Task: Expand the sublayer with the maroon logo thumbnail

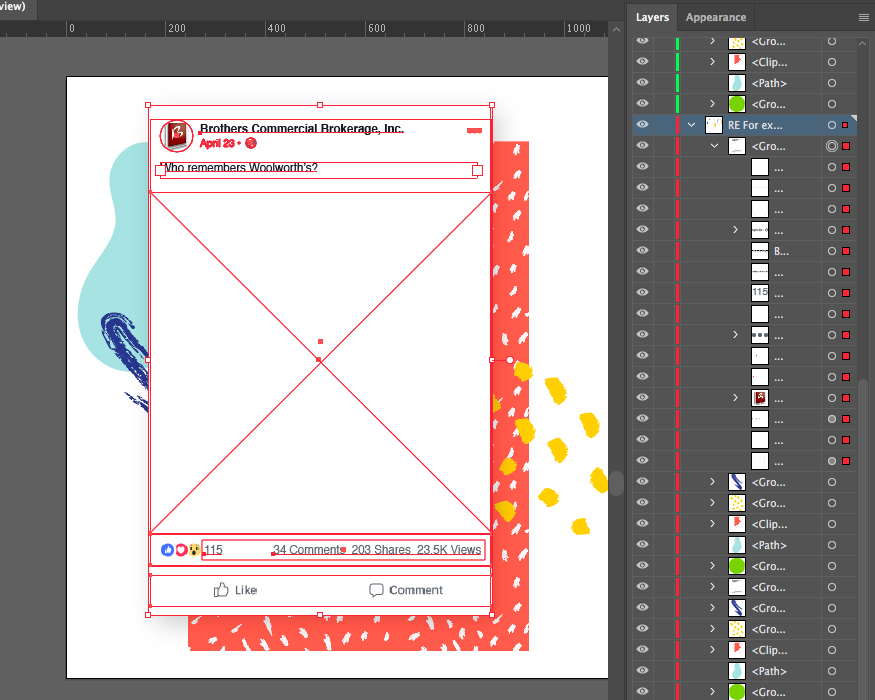Action: tap(735, 397)
